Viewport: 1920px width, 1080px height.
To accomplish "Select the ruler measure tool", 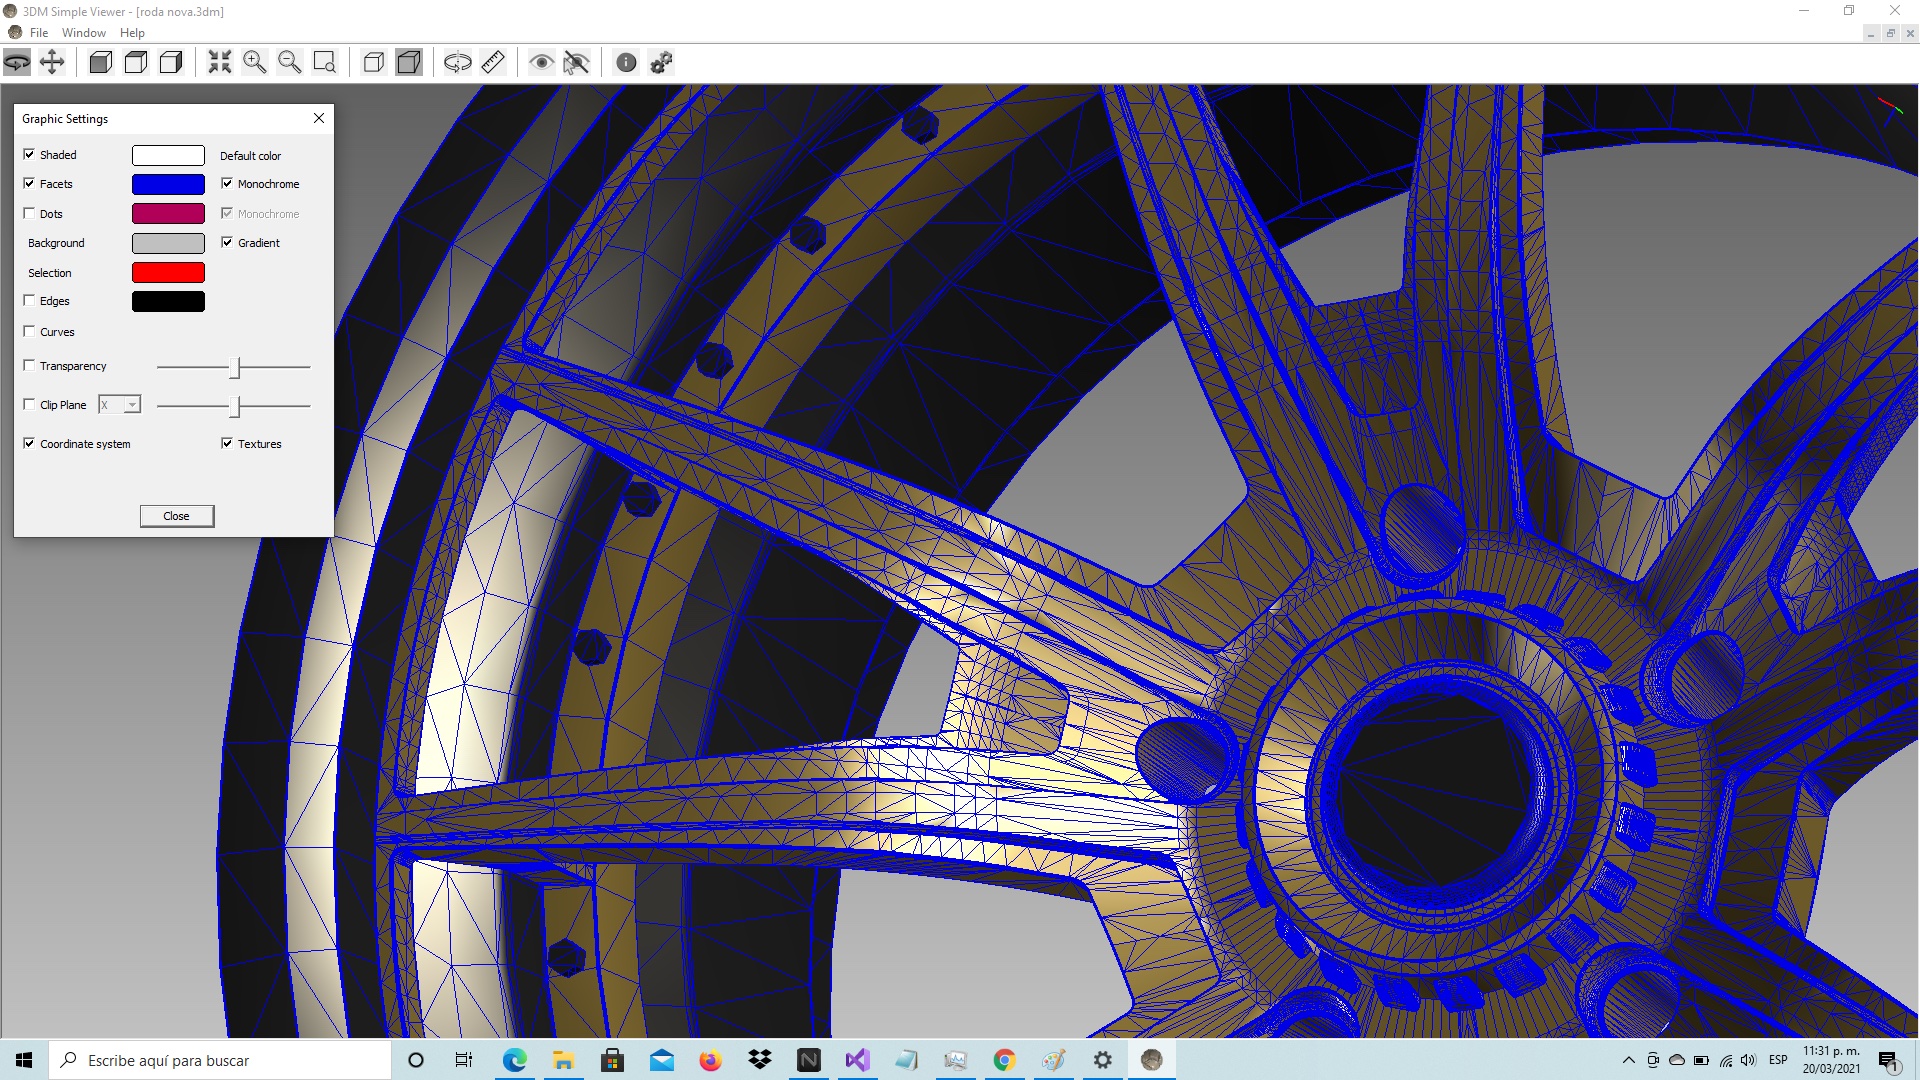I will pos(493,62).
